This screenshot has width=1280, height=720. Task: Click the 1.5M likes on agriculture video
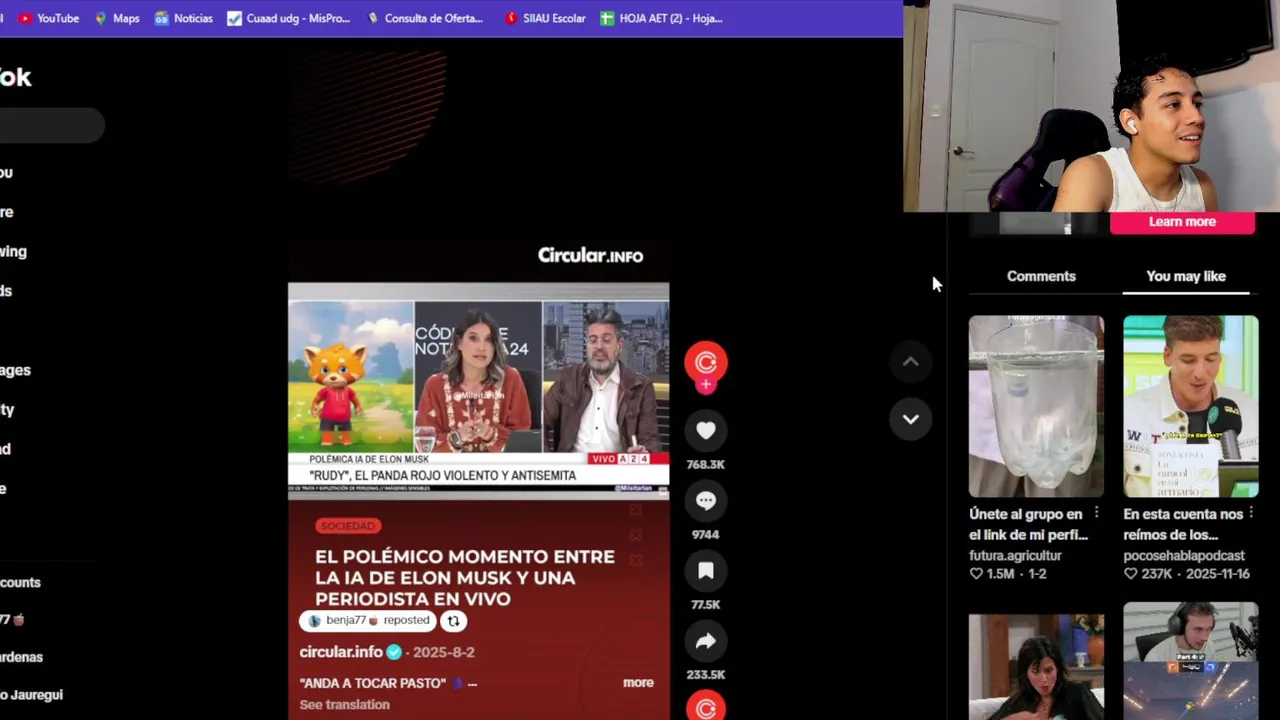tap(994, 574)
